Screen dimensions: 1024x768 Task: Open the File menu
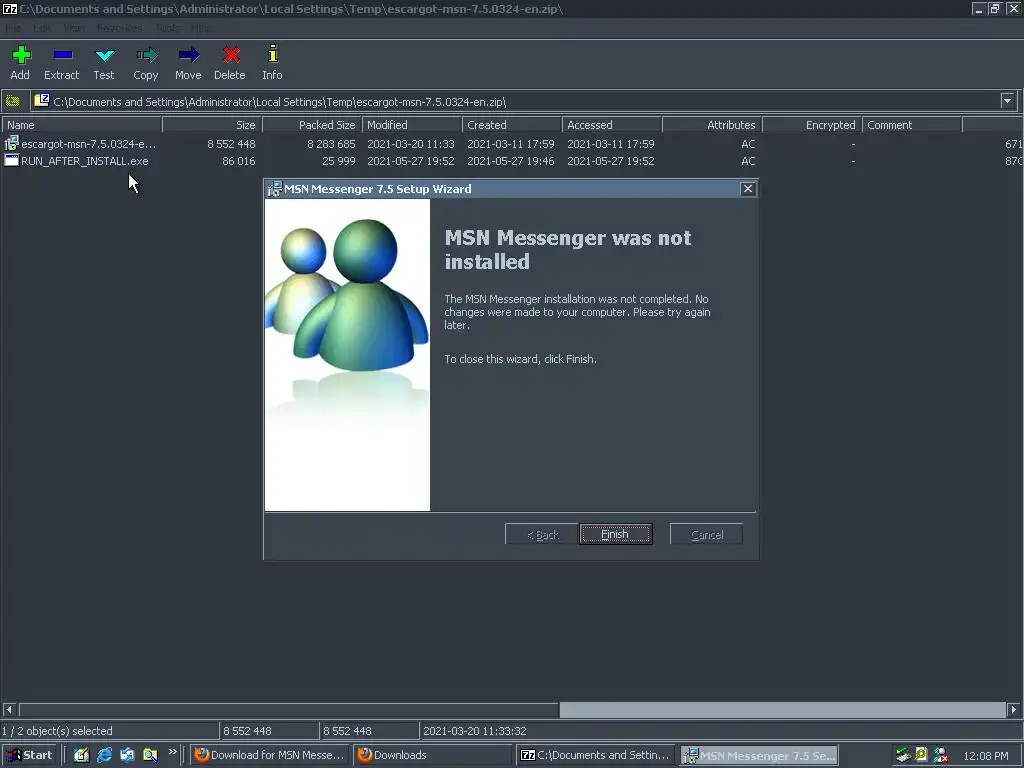[x=13, y=28]
